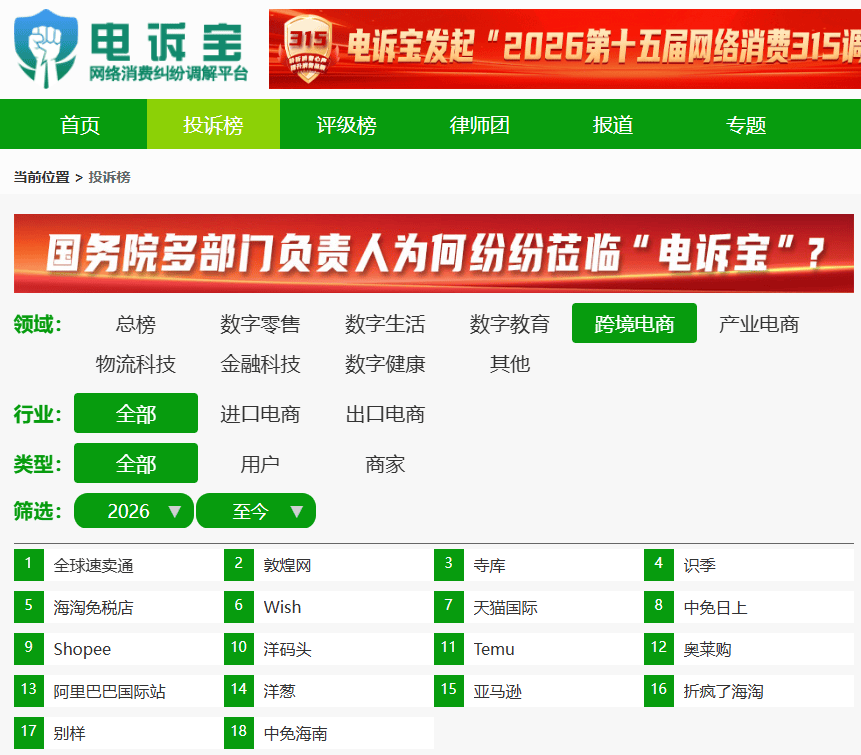Click the 电诉宝 fist shield logo
861x755 pixels.
pos(46,49)
